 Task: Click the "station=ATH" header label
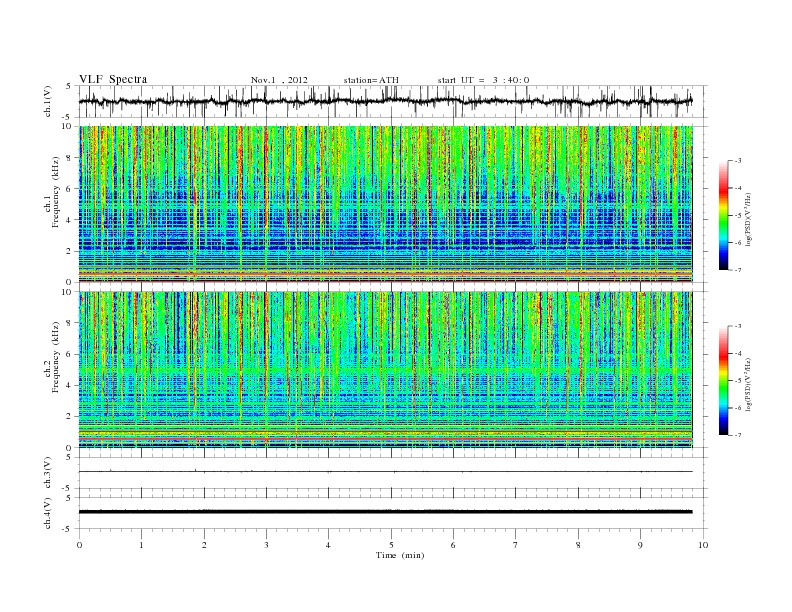[371, 80]
